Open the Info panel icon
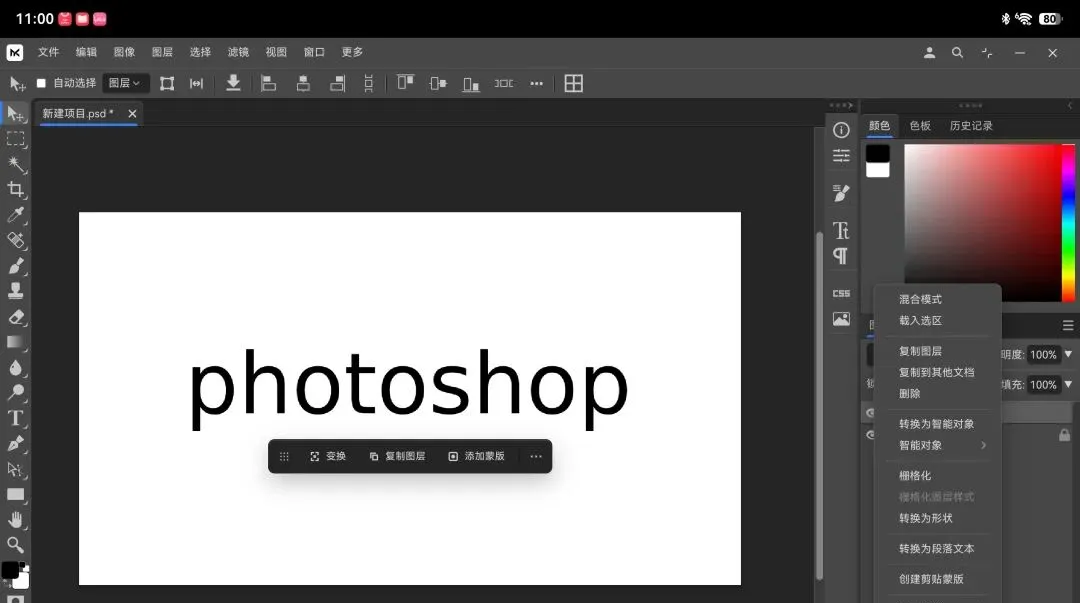This screenshot has height=603, width=1080. (x=841, y=130)
